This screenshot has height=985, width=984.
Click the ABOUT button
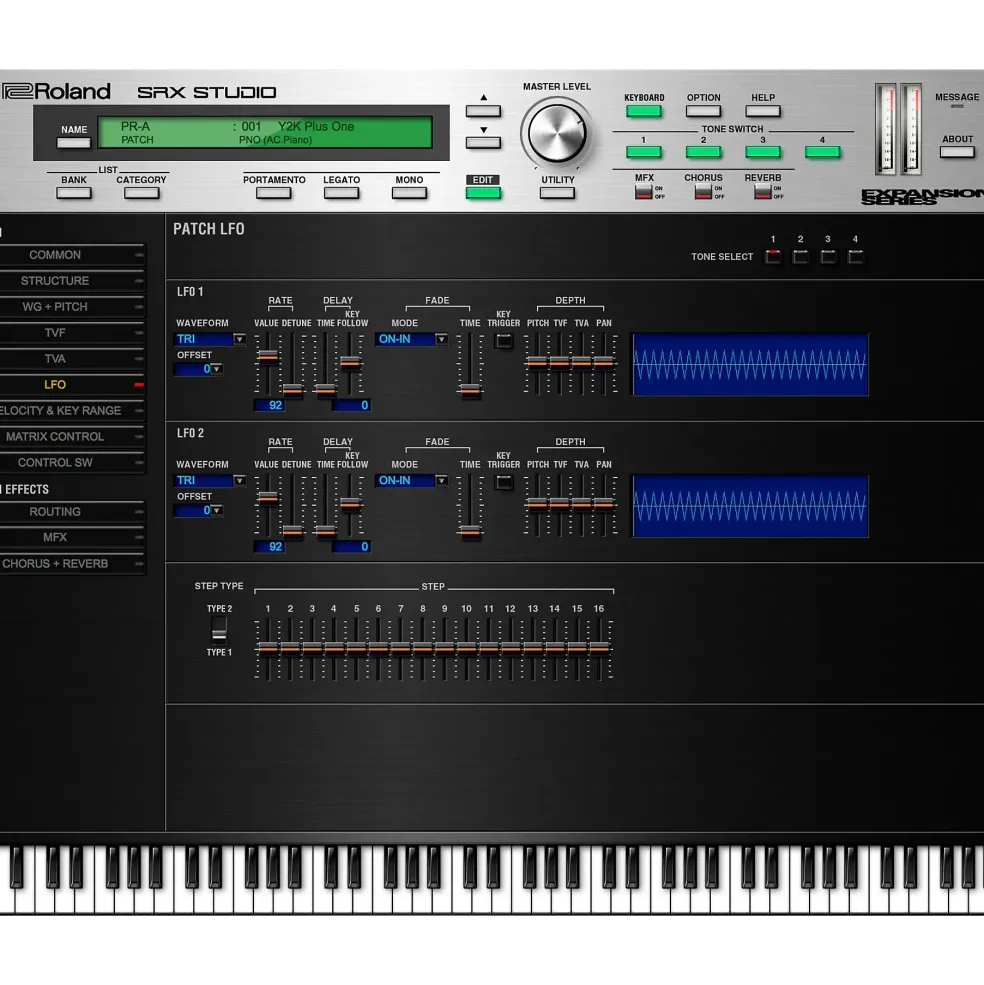957,152
